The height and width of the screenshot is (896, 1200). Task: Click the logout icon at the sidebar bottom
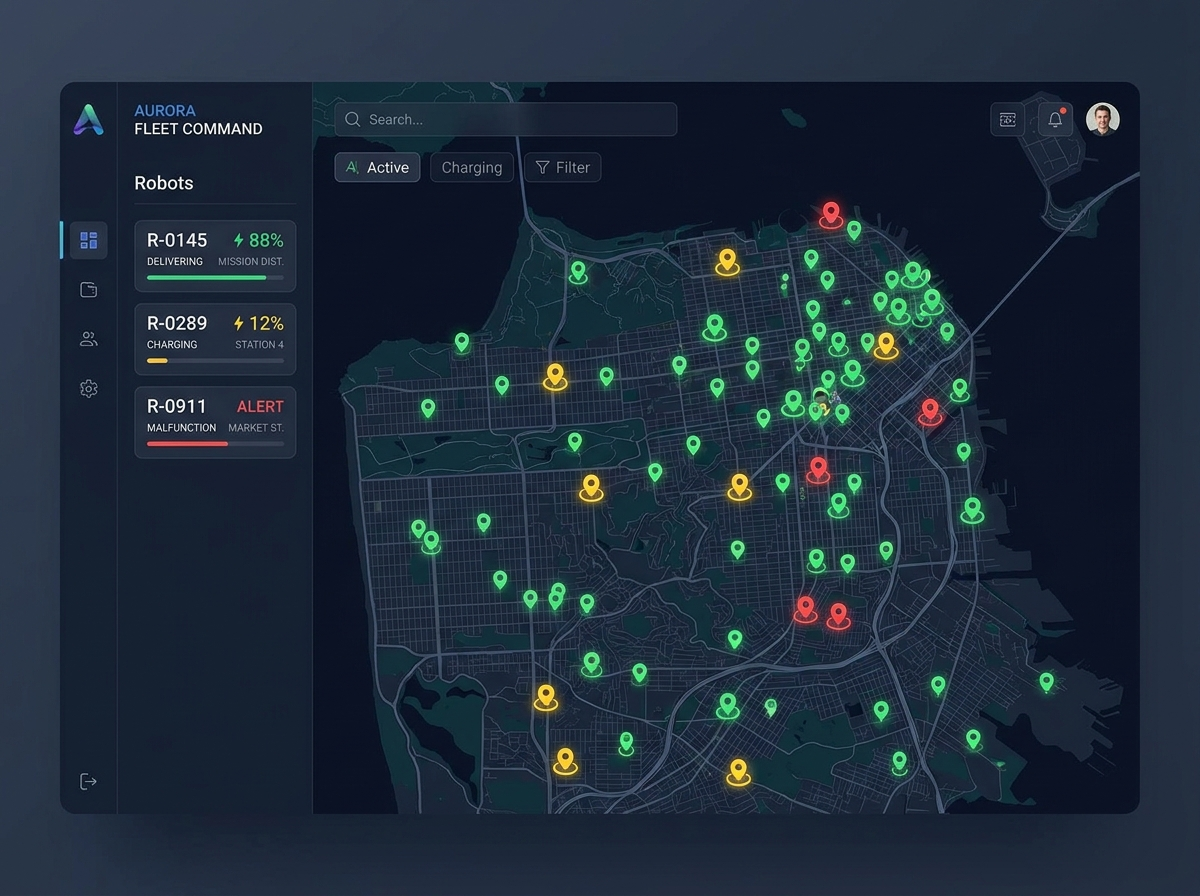[89, 781]
